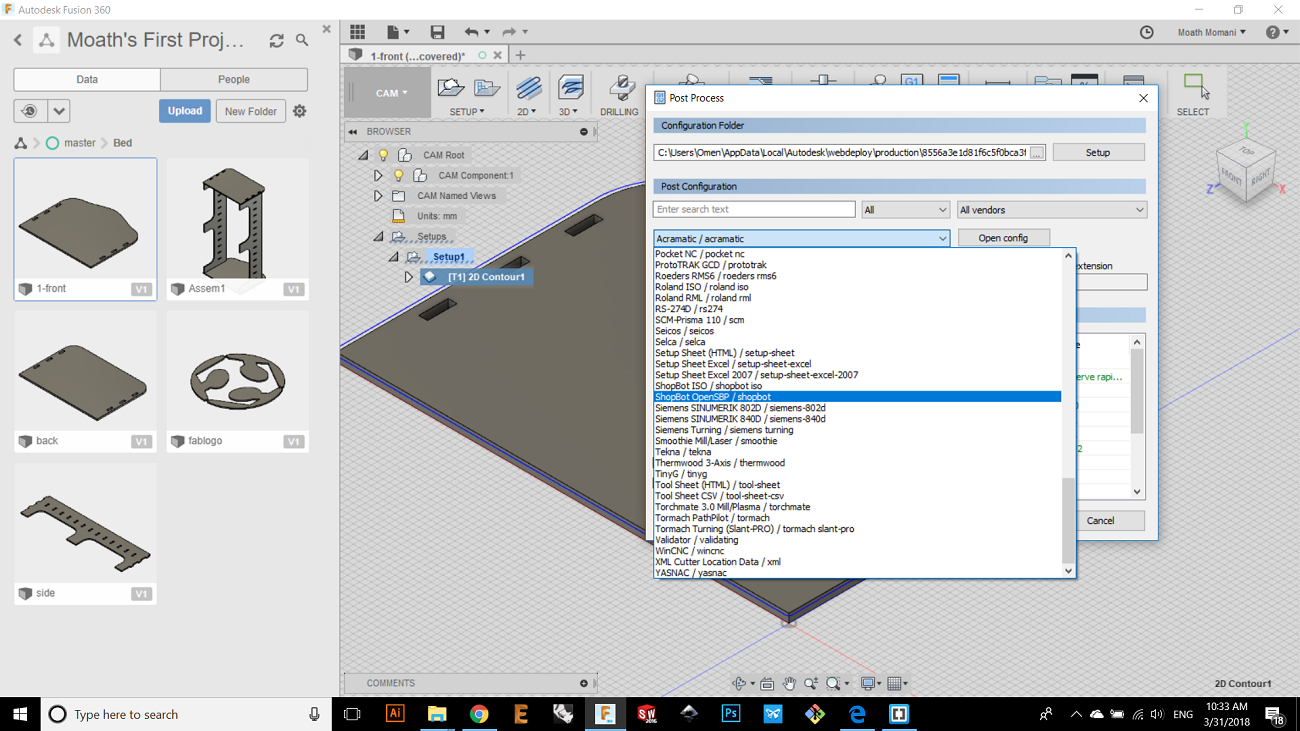Search the project data panel
The height and width of the screenshot is (731, 1300).
coord(302,41)
